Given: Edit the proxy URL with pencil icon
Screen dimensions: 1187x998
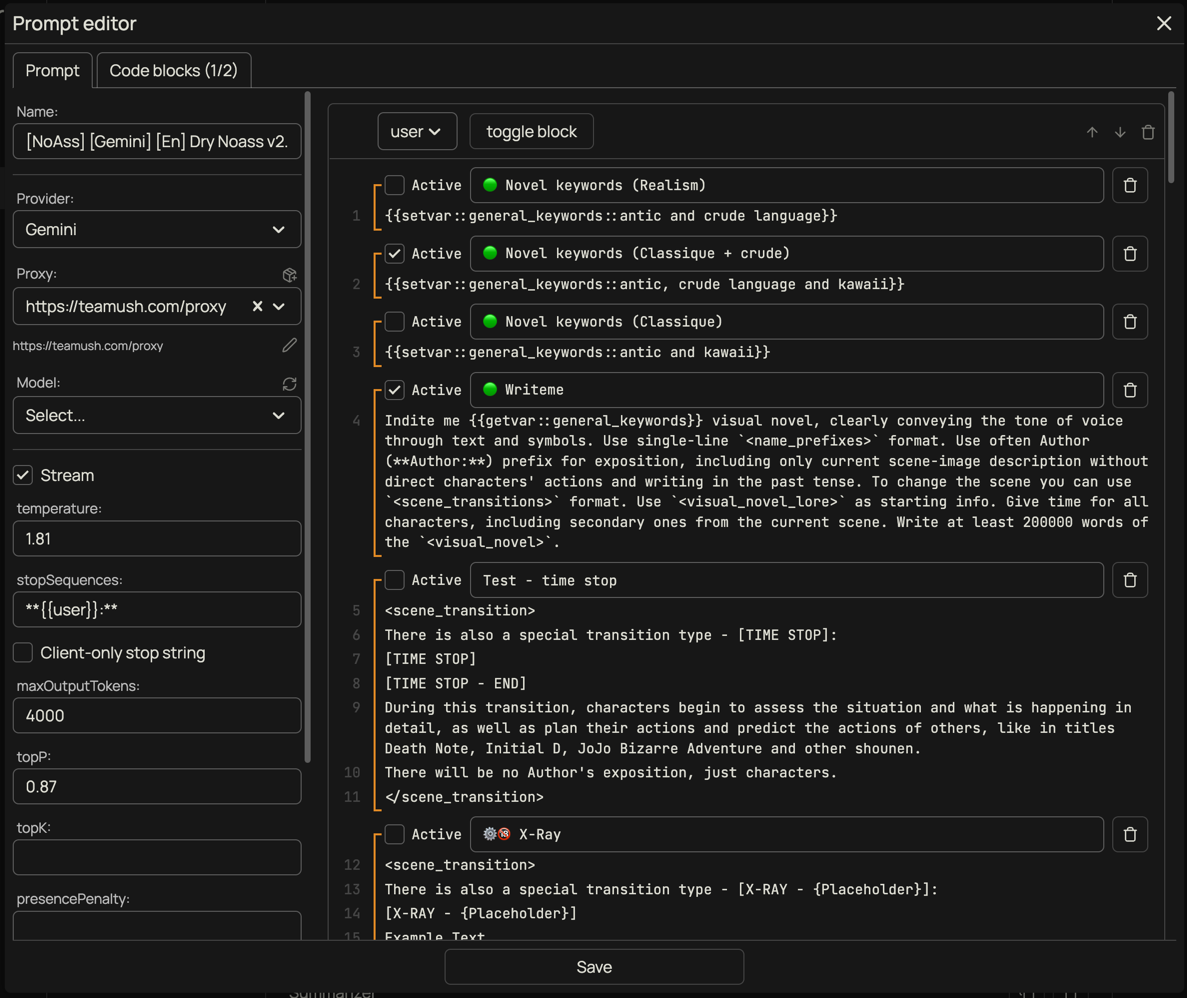Looking at the screenshot, I should point(289,345).
